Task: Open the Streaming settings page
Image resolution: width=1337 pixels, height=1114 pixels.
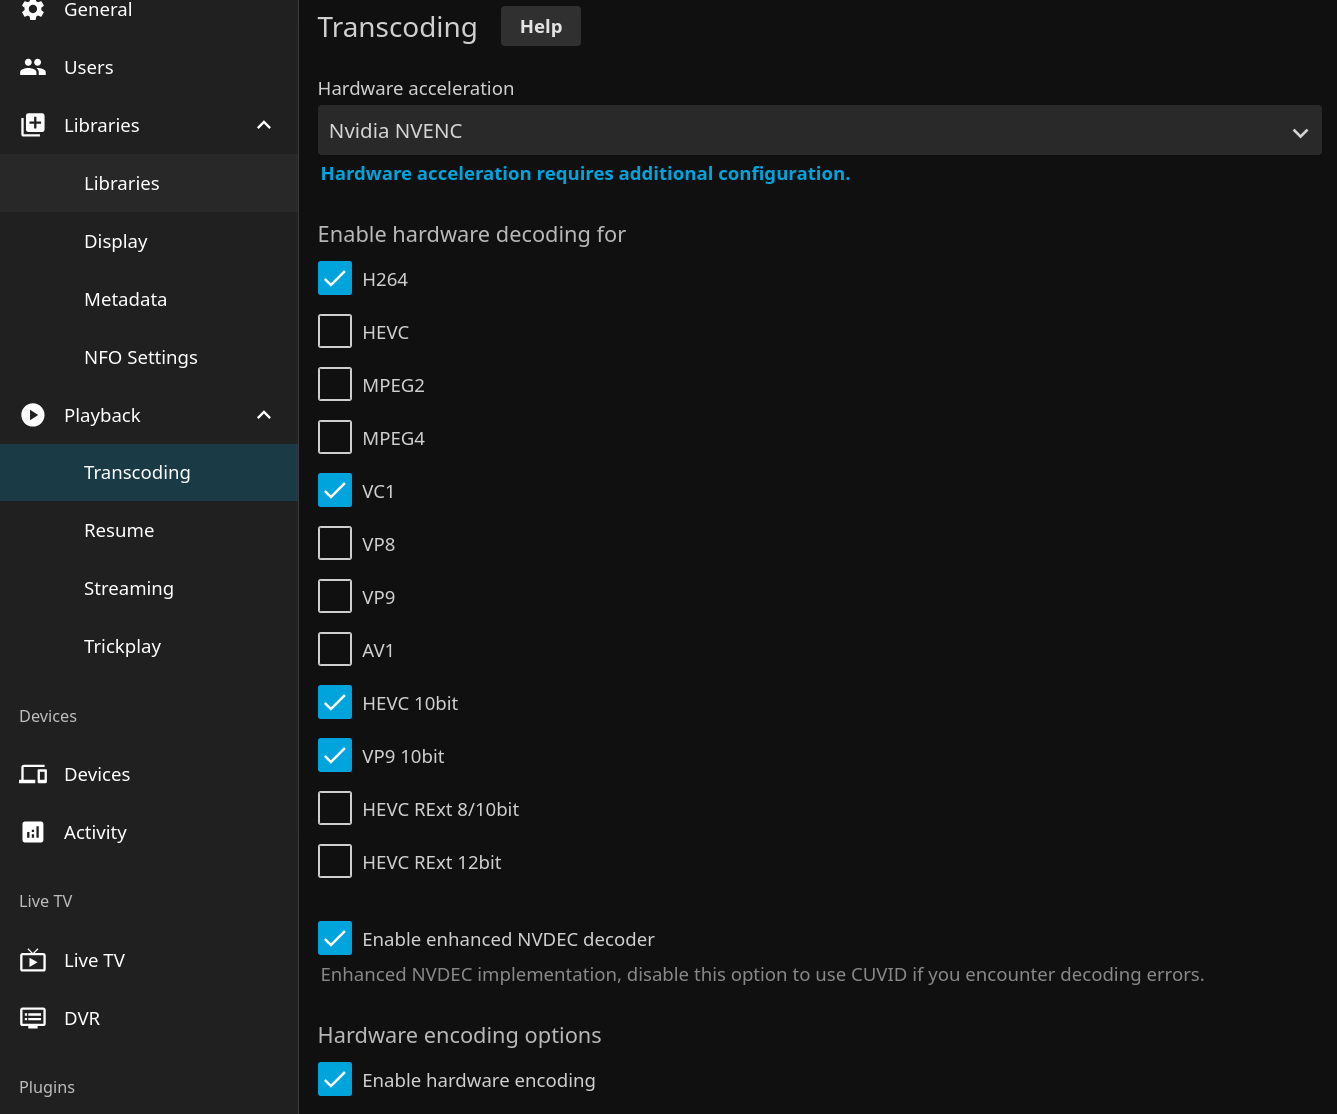Action: pos(129,588)
